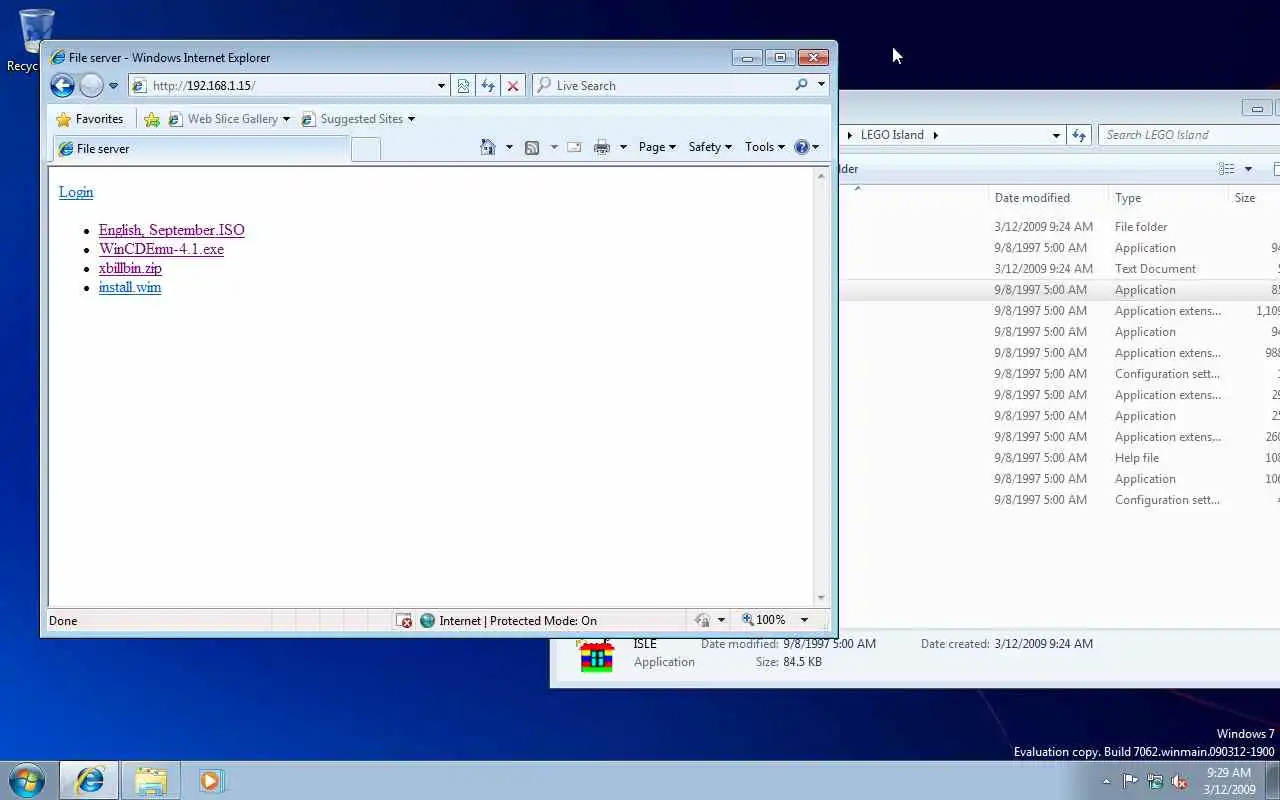Viewport: 1280px width, 800px height.
Task: Click the popup blocker status bar icon
Action: [x=404, y=621]
